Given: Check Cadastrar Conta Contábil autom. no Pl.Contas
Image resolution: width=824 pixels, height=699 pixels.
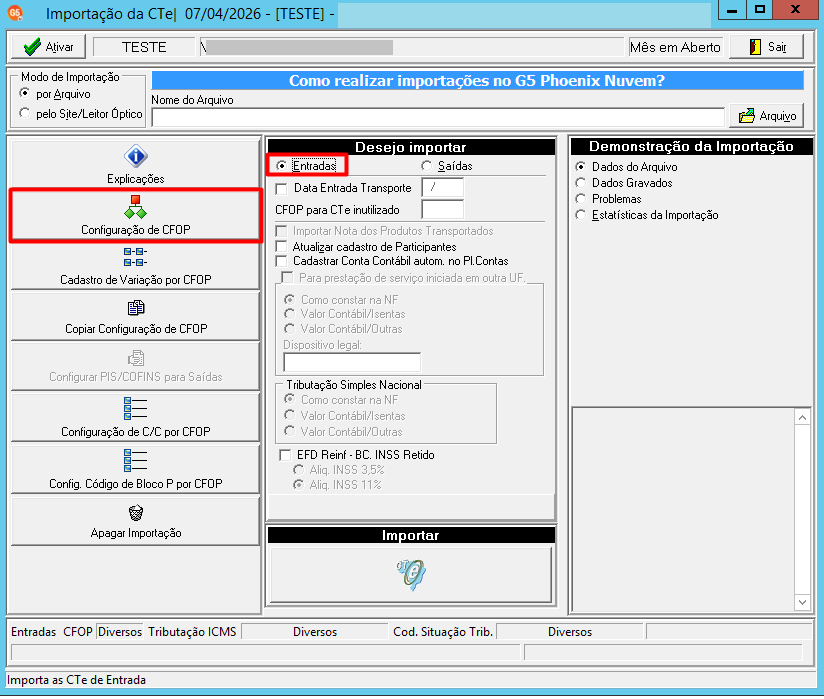Looking at the screenshot, I should coord(282,261).
